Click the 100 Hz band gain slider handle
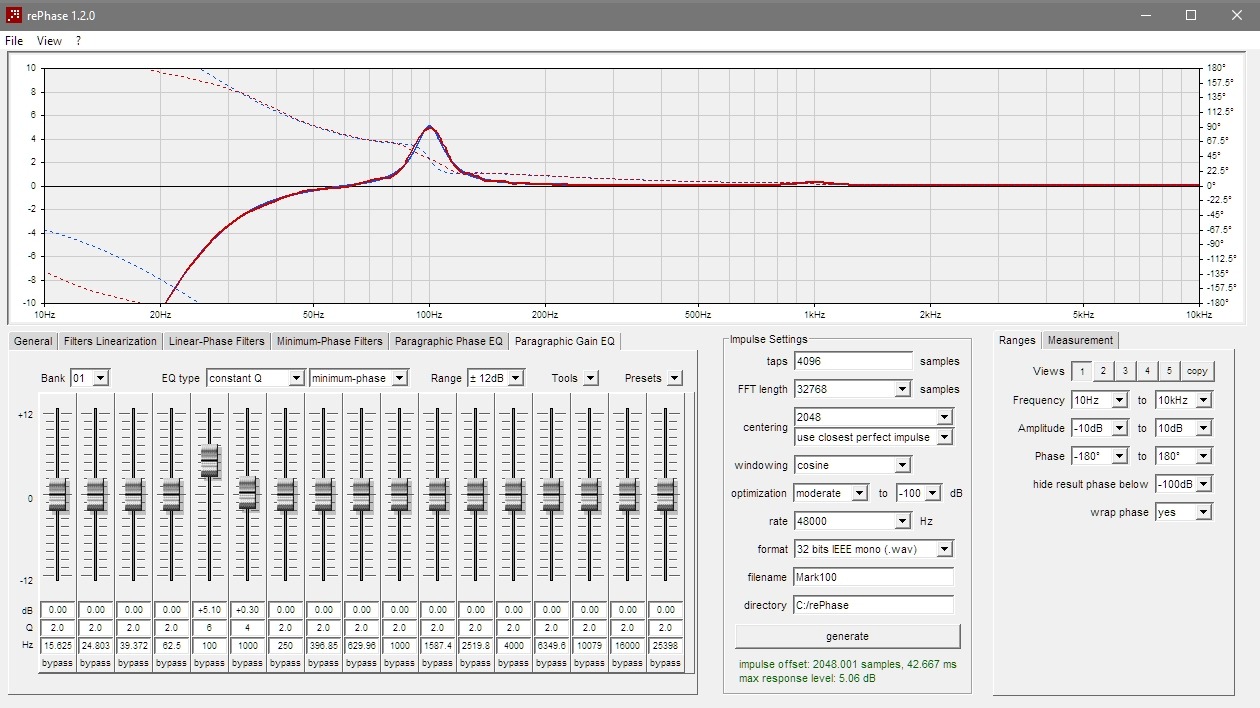 click(209, 461)
